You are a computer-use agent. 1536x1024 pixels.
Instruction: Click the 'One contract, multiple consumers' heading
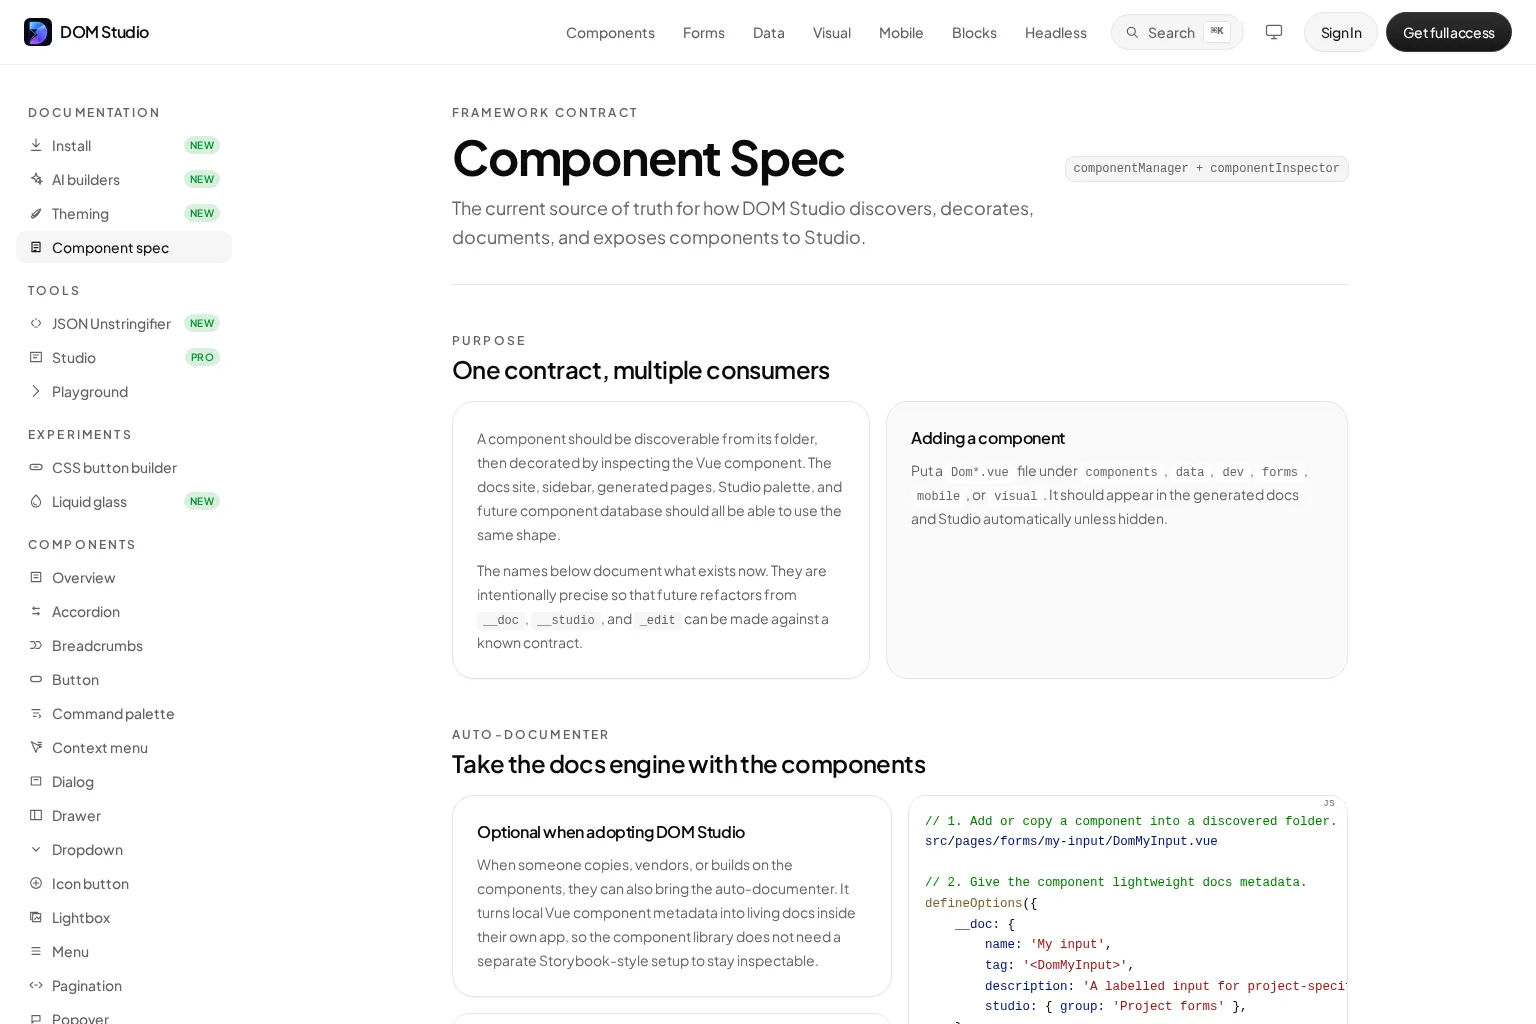[641, 370]
